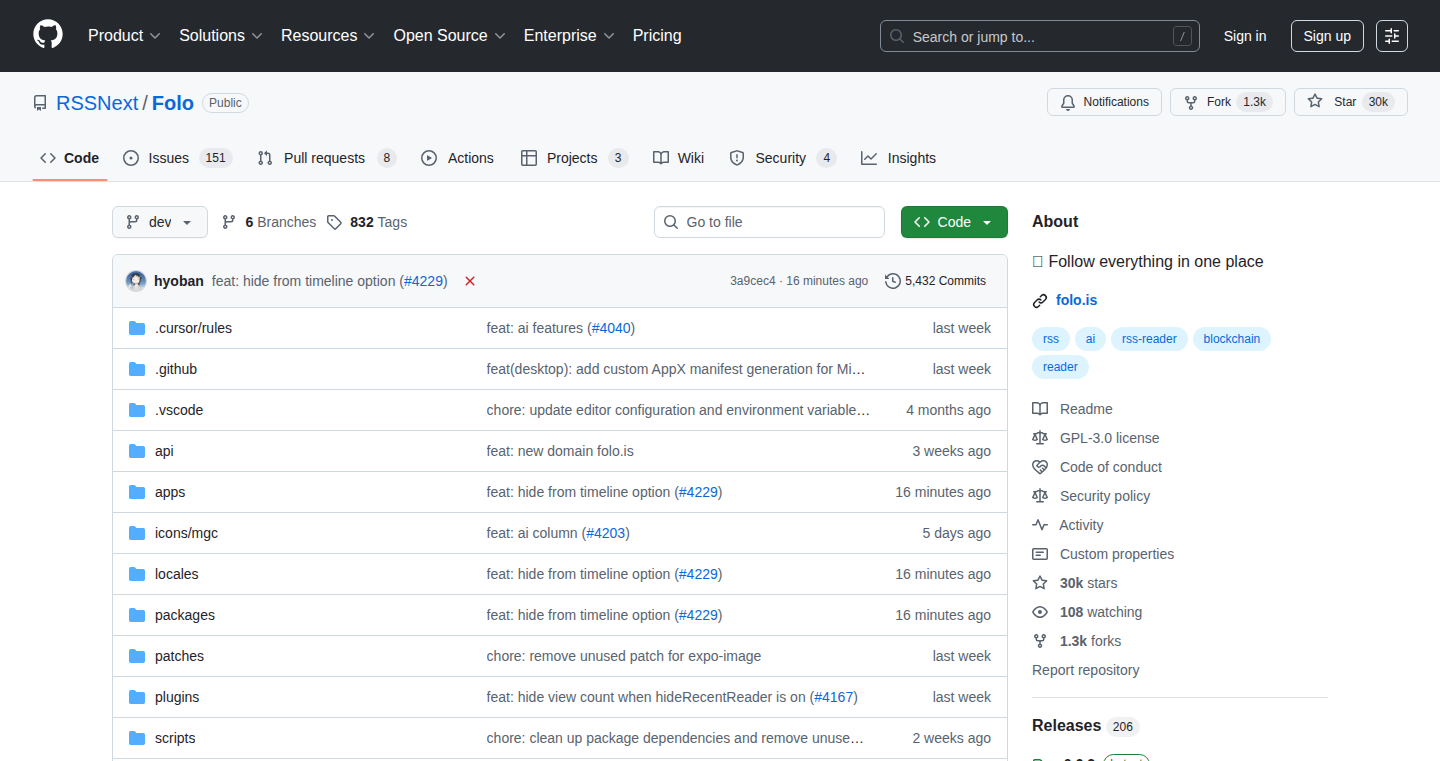Click the Readme book icon
The height and width of the screenshot is (761, 1440).
(x=1040, y=409)
